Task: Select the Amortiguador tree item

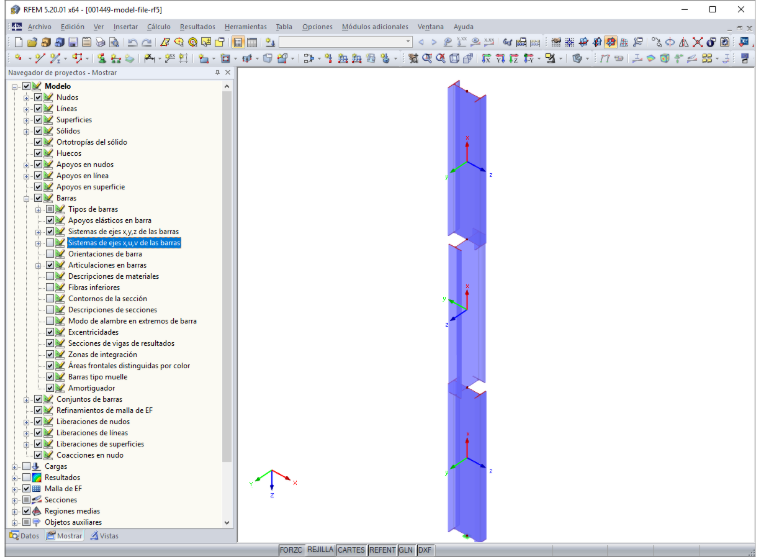Action: pos(92,388)
